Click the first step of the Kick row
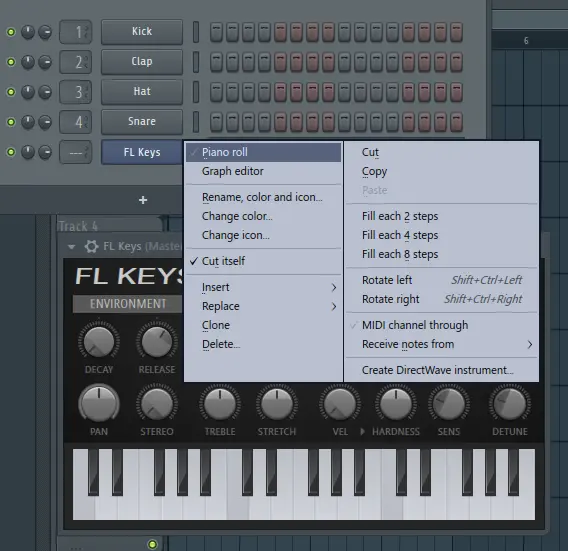The image size is (568, 551). coord(216,32)
